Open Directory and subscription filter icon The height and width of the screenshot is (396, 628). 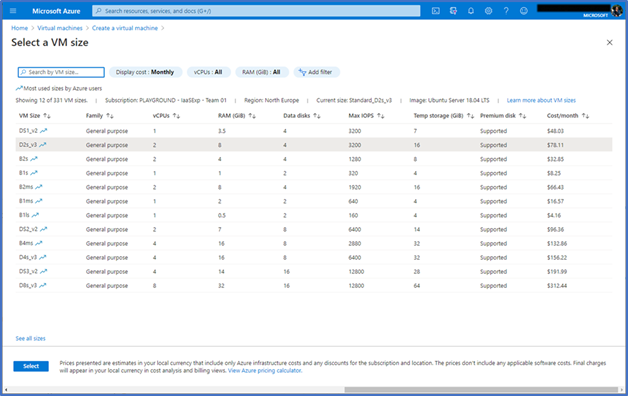453,11
